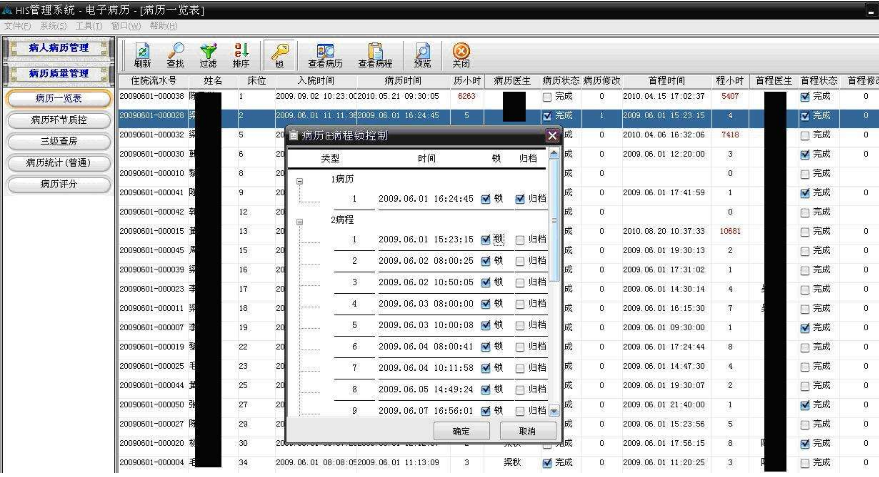Image resolution: width=879 pixels, height=477 pixels.
Task: Open the 系统(S) menu
Action: pyautogui.click(x=53, y=26)
